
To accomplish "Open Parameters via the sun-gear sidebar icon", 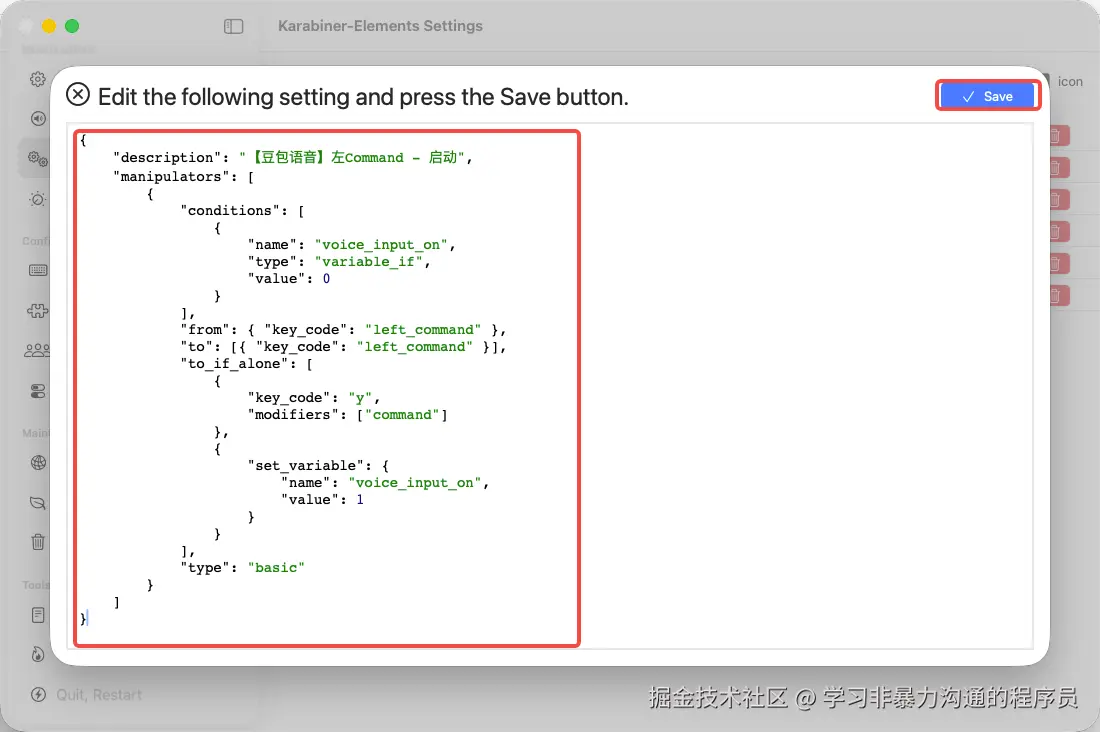I will 38,199.
